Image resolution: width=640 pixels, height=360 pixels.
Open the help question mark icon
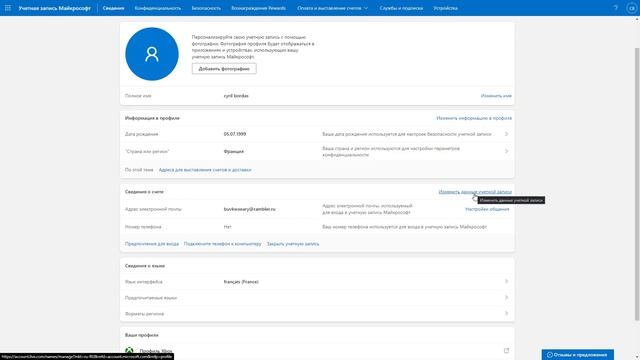coord(616,8)
